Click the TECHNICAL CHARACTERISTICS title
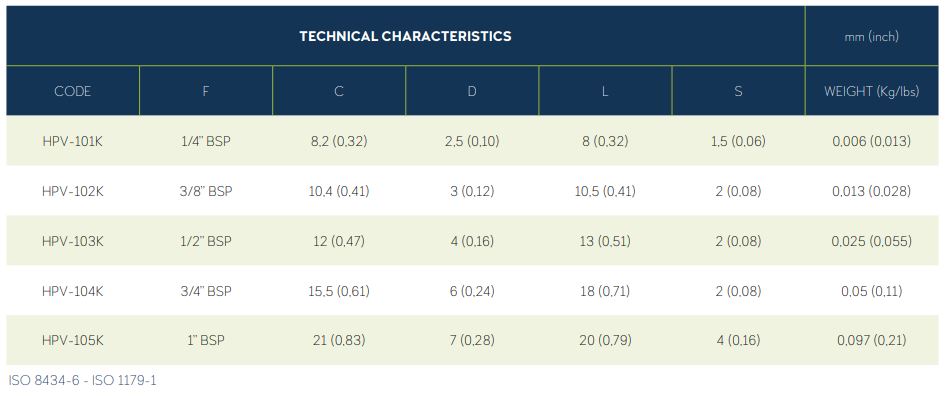 click(x=405, y=36)
